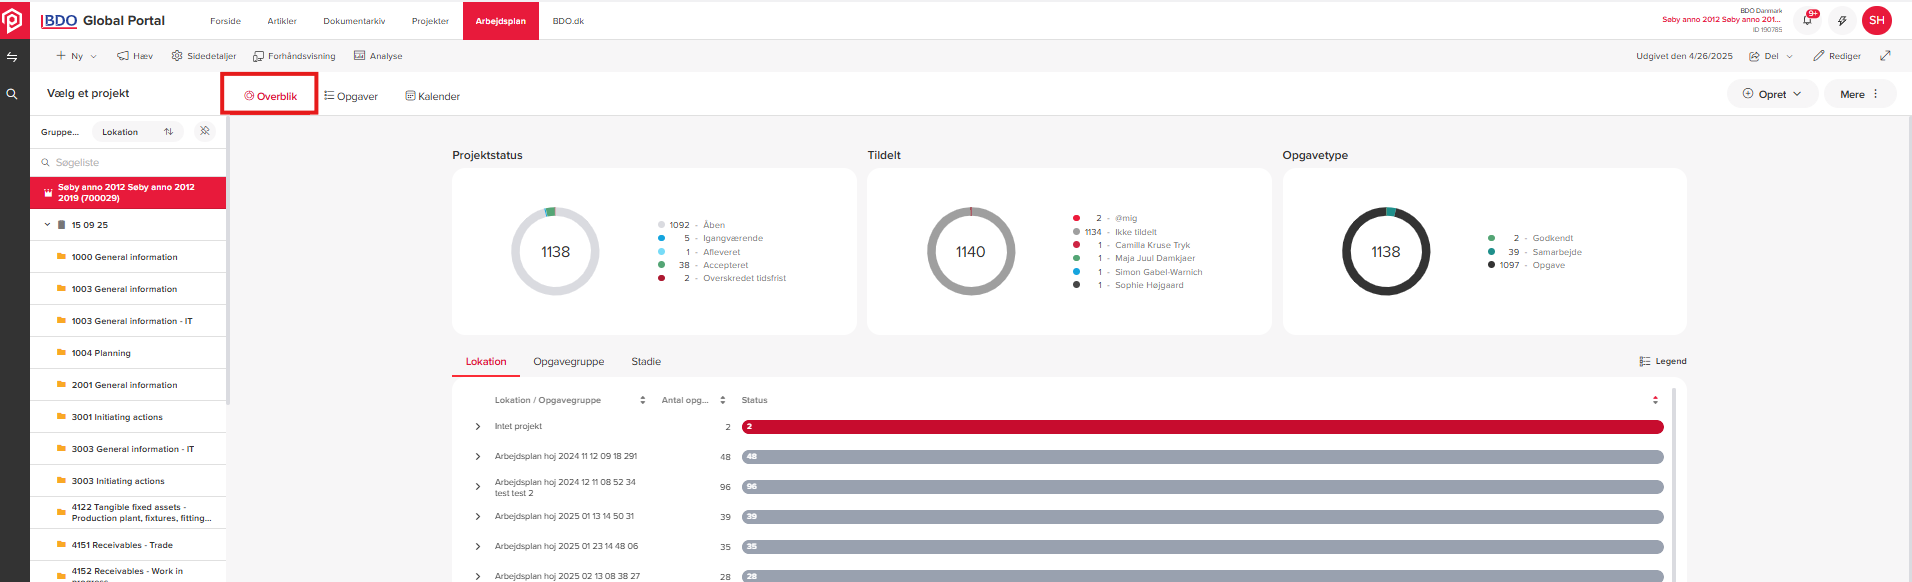Click the Rediger edit button
1912x582 pixels.
coord(1837,56)
